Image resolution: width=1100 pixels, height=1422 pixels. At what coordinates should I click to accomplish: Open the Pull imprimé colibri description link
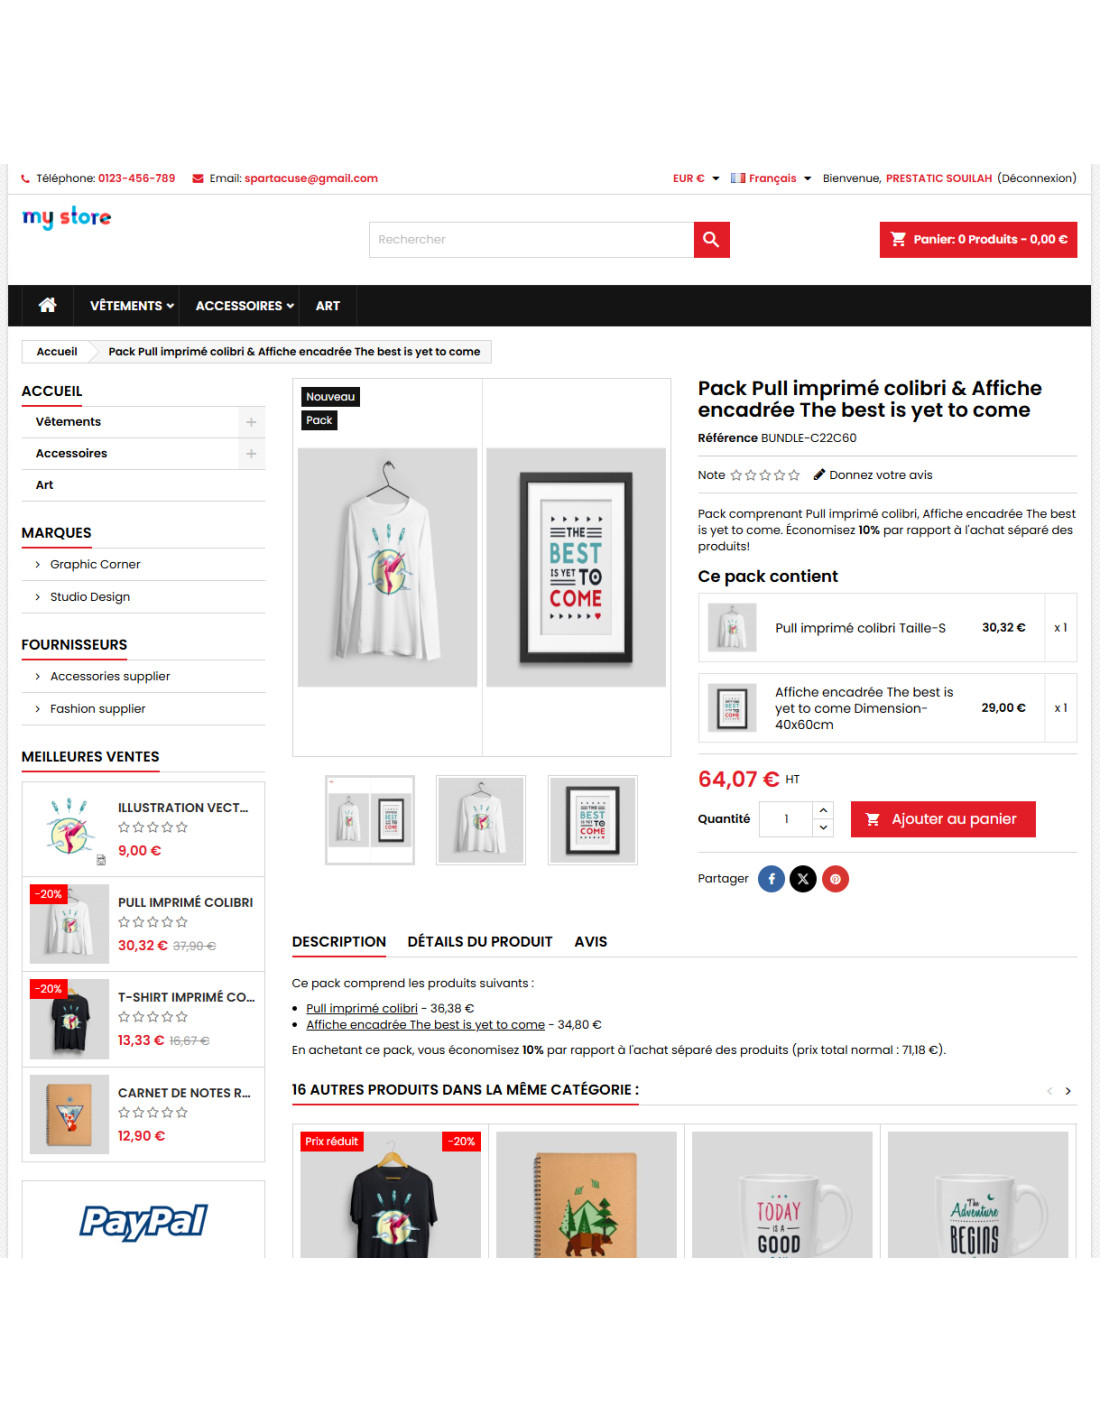362,1008
